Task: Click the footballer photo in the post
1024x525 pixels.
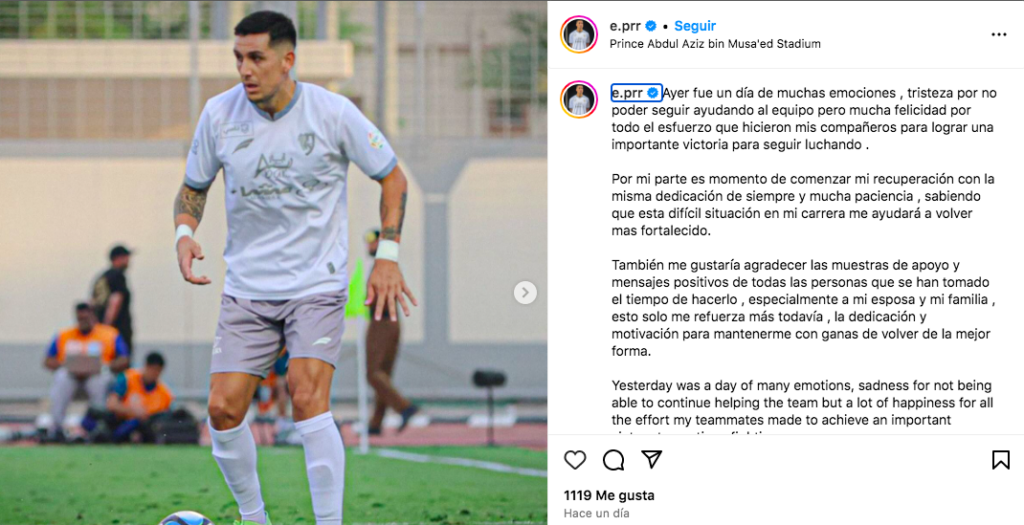Action: [274, 262]
